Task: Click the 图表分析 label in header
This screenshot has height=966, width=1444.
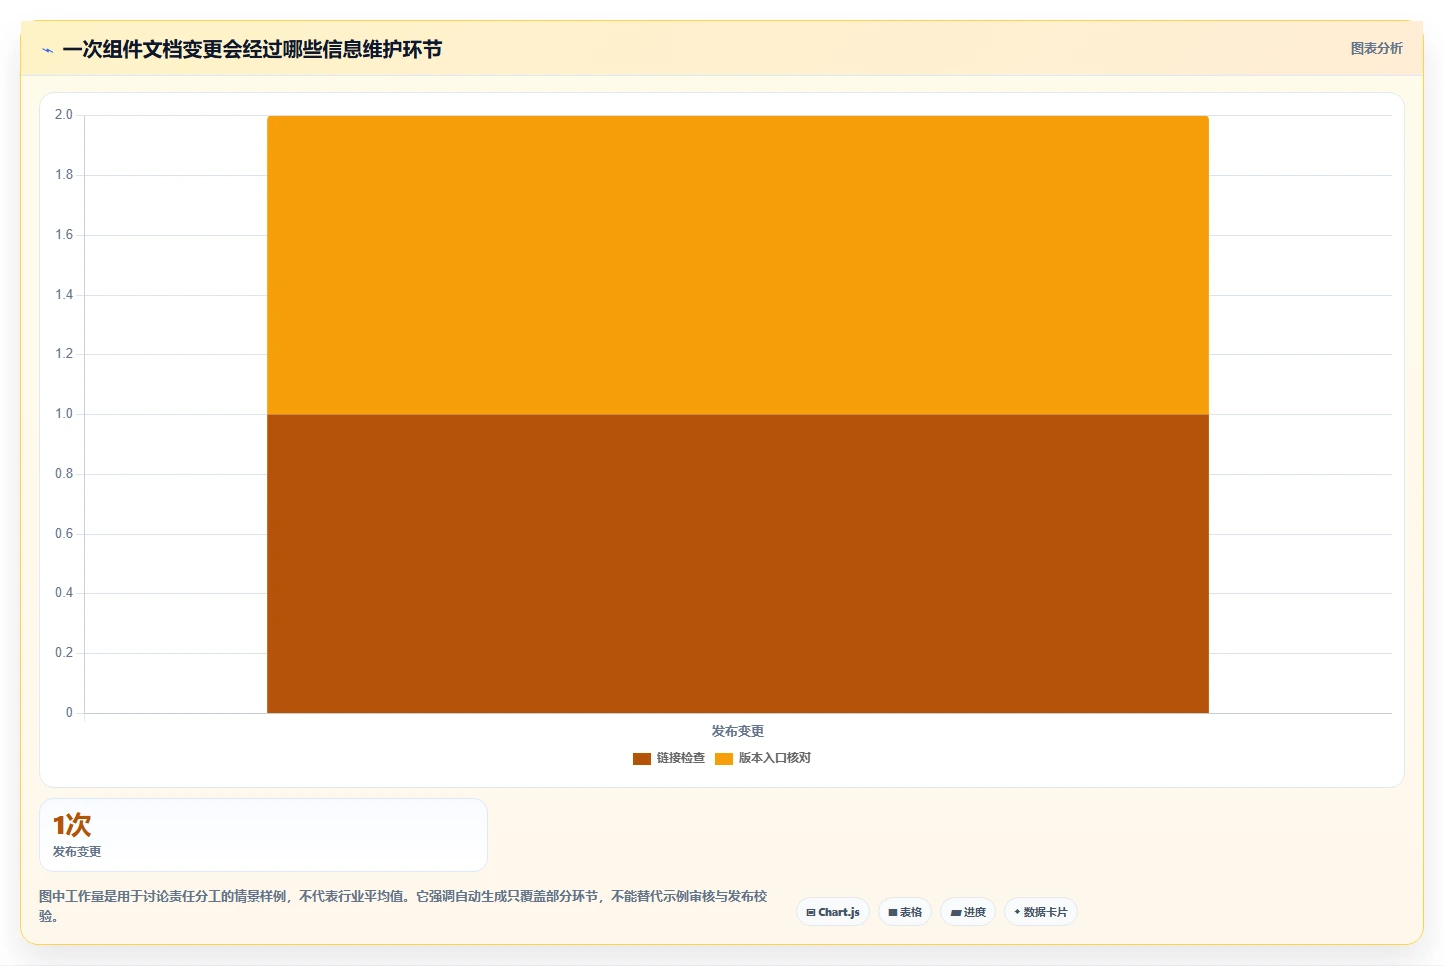Action: 1376,48
